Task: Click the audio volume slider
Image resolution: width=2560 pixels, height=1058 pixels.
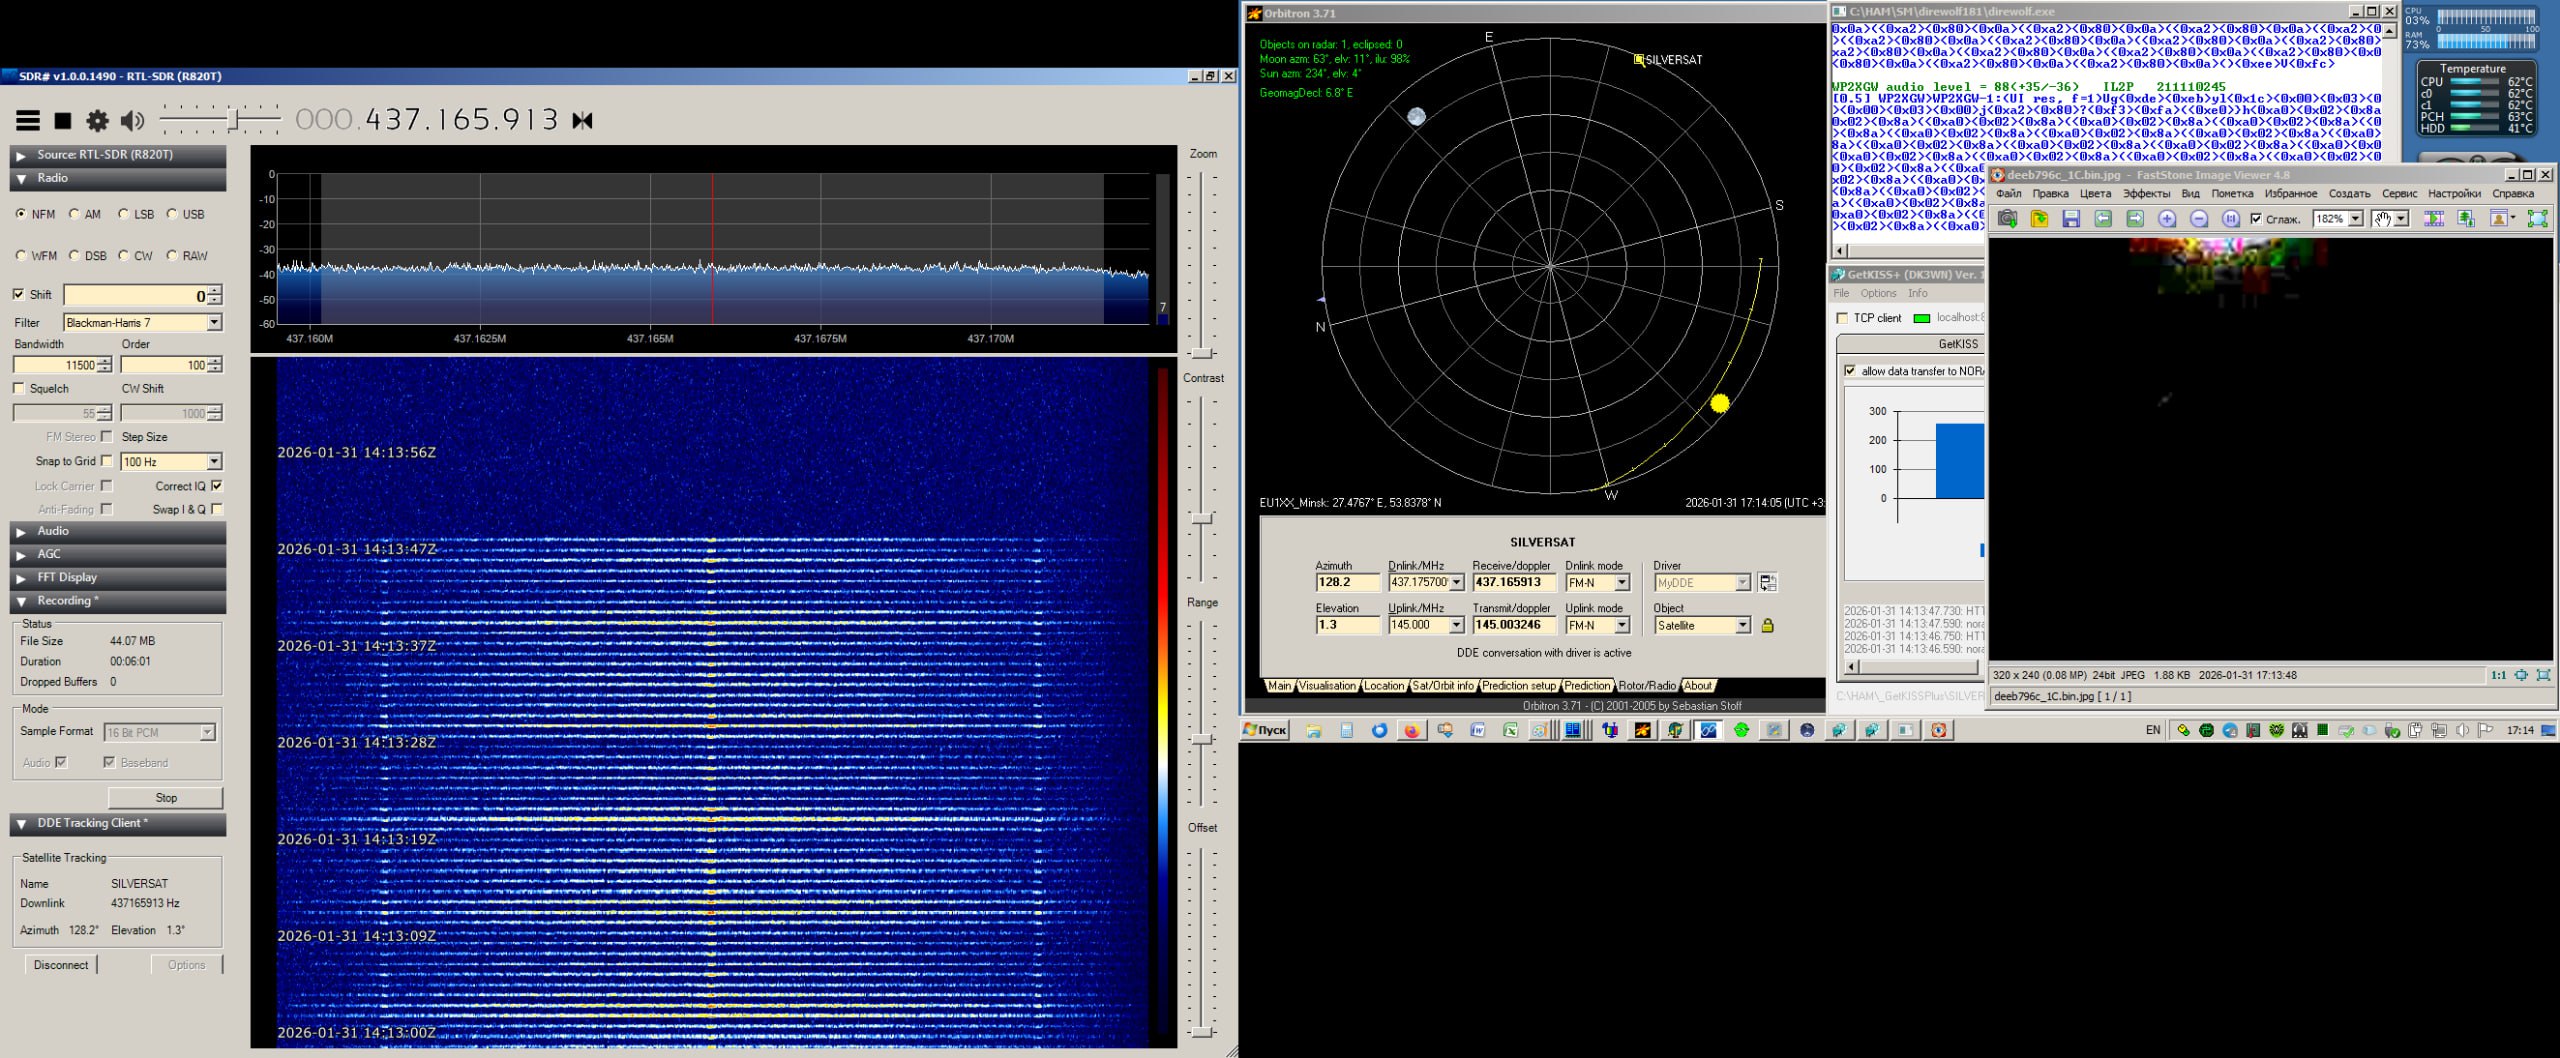Action: (x=233, y=121)
